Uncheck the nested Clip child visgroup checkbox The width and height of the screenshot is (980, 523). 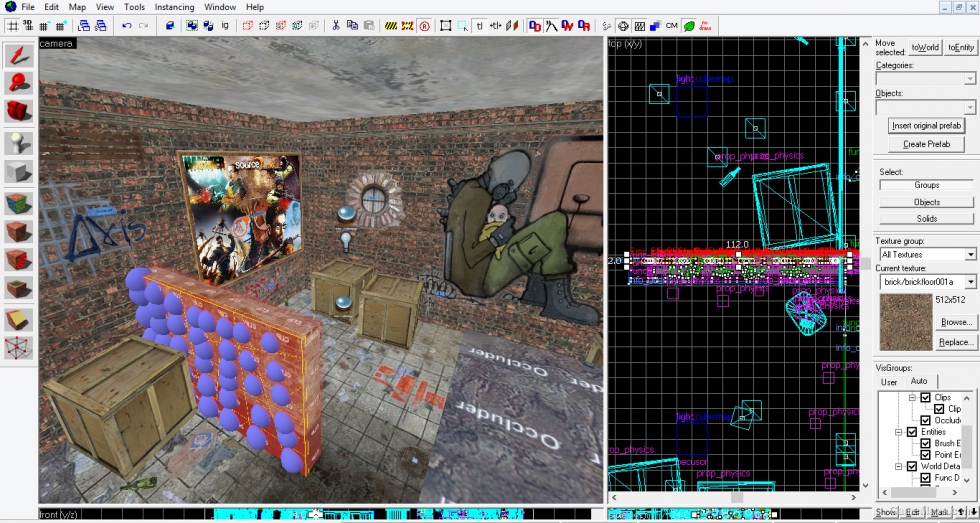click(x=939, y=409)
